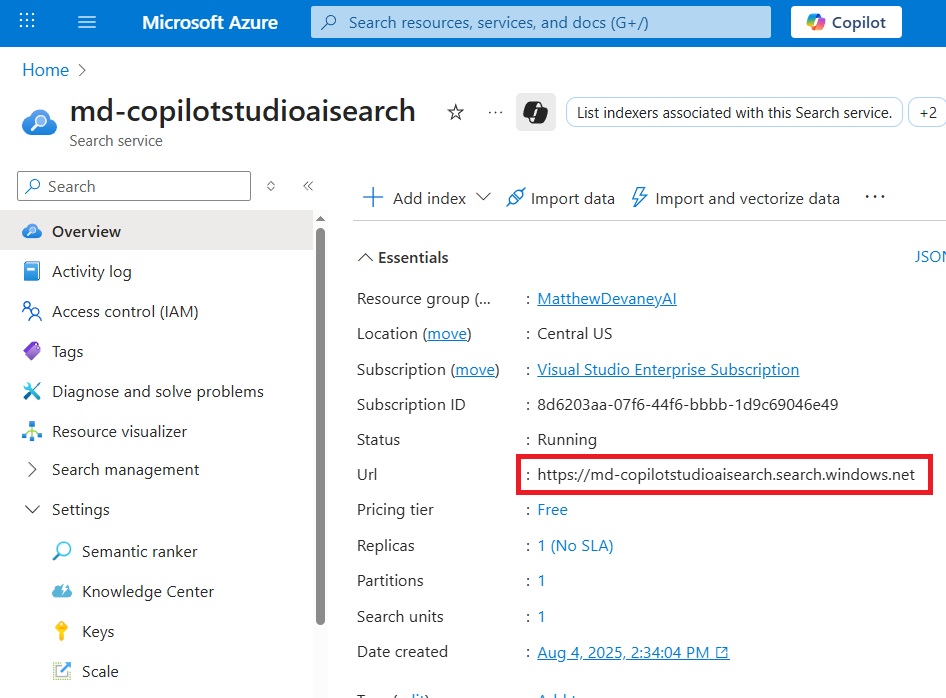Open more options ellipsis beside title
946x698 pixels.
[x=495, y=112]
